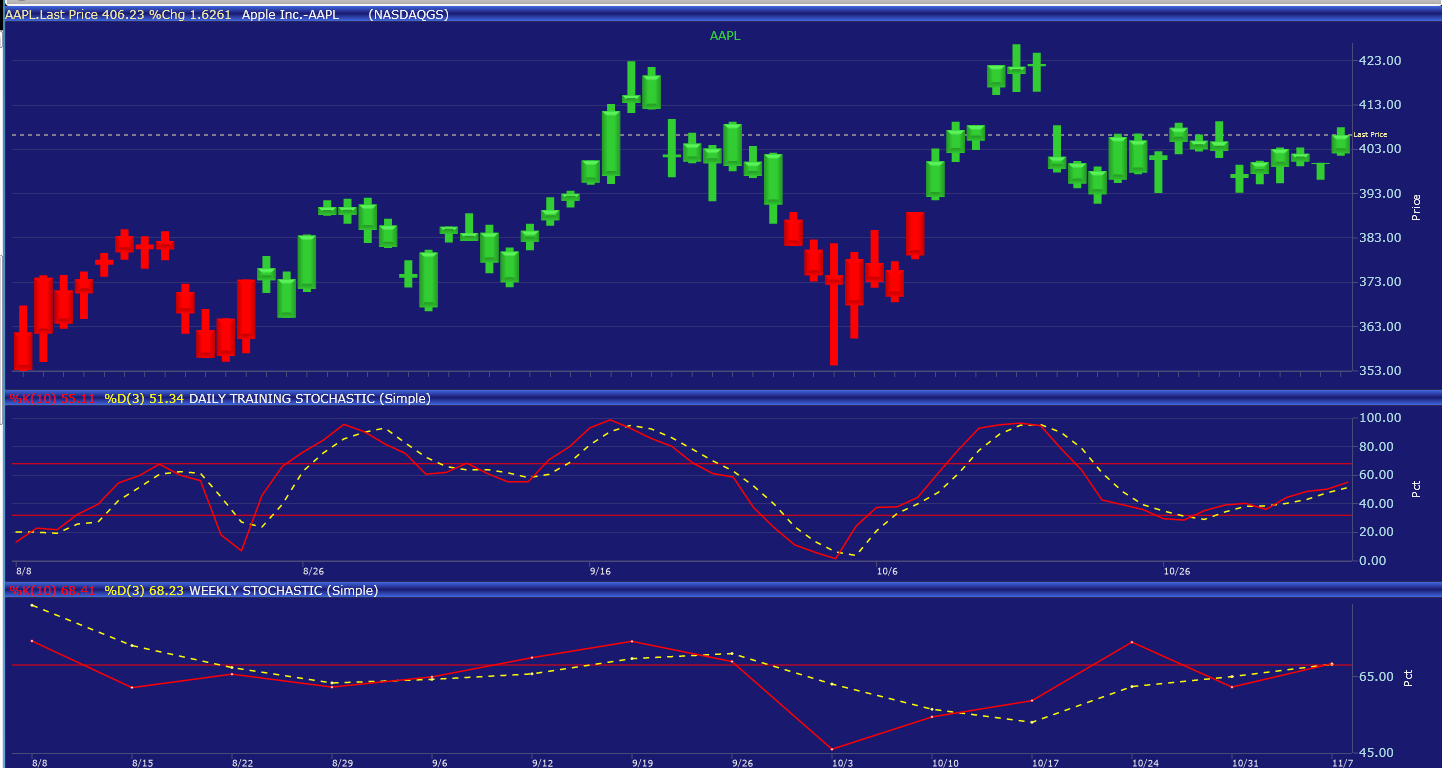This screenshot has height=768, width=1442.
Task: Click the '8/26' date on the daily stochastic axis
Action: point(313,571)
